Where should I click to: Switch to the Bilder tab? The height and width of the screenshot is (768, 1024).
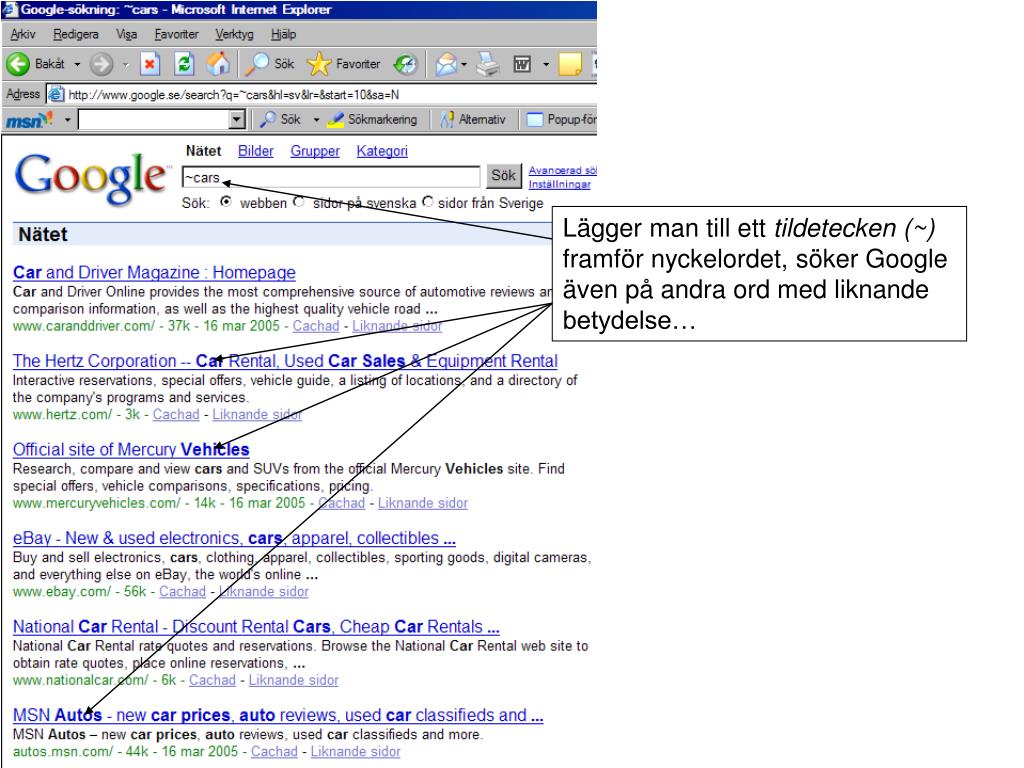click(x=255, y=151)
